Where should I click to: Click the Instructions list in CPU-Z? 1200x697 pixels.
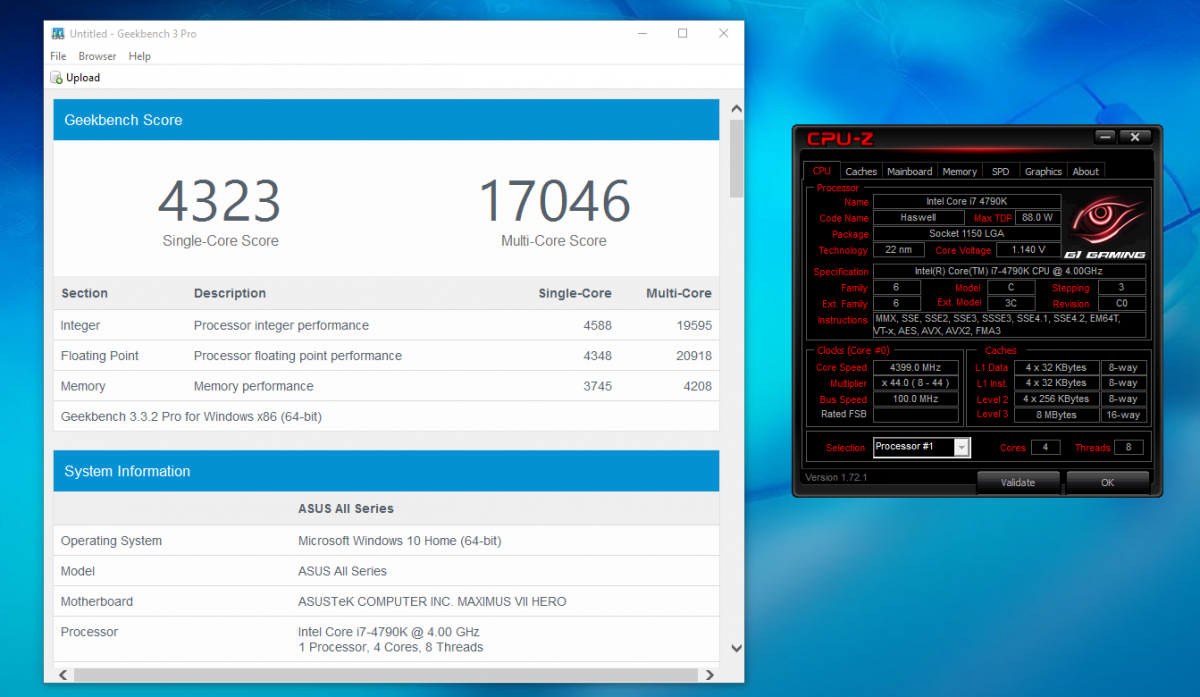point(1010,324)
